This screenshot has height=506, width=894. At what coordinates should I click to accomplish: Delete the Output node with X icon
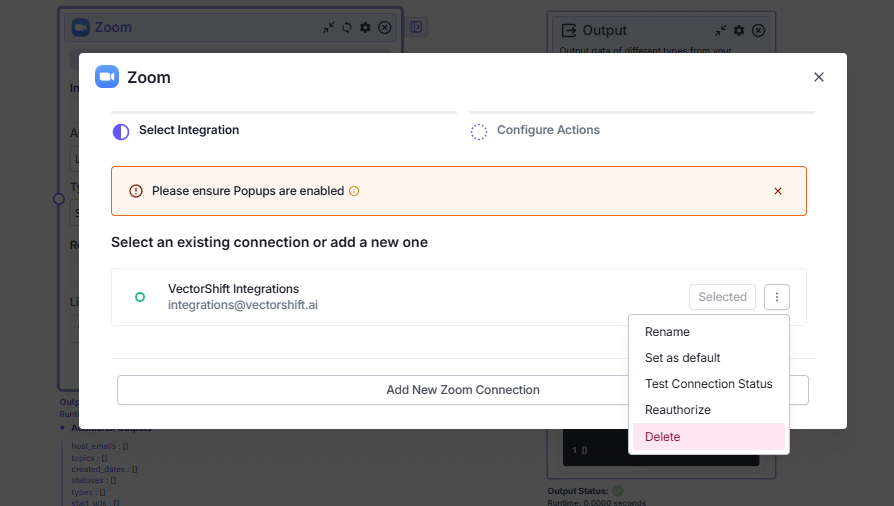point(758,30)
